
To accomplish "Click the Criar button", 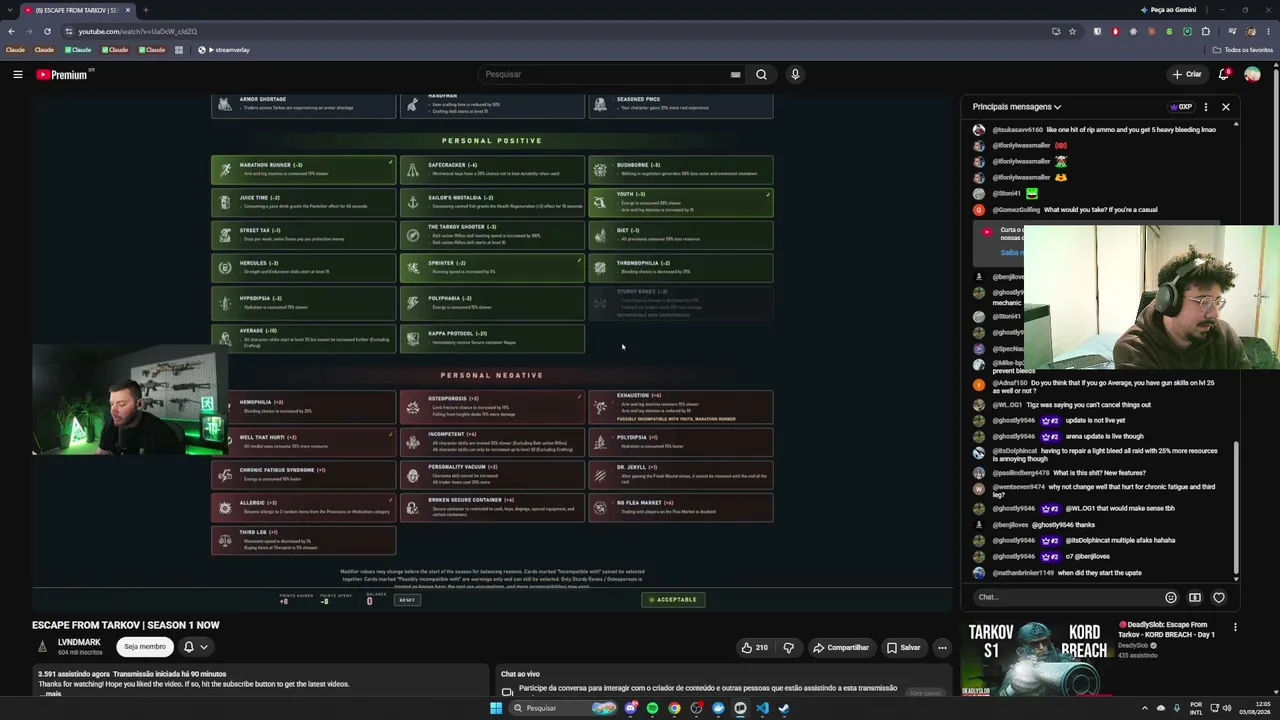I will (x=1187, y=74).
